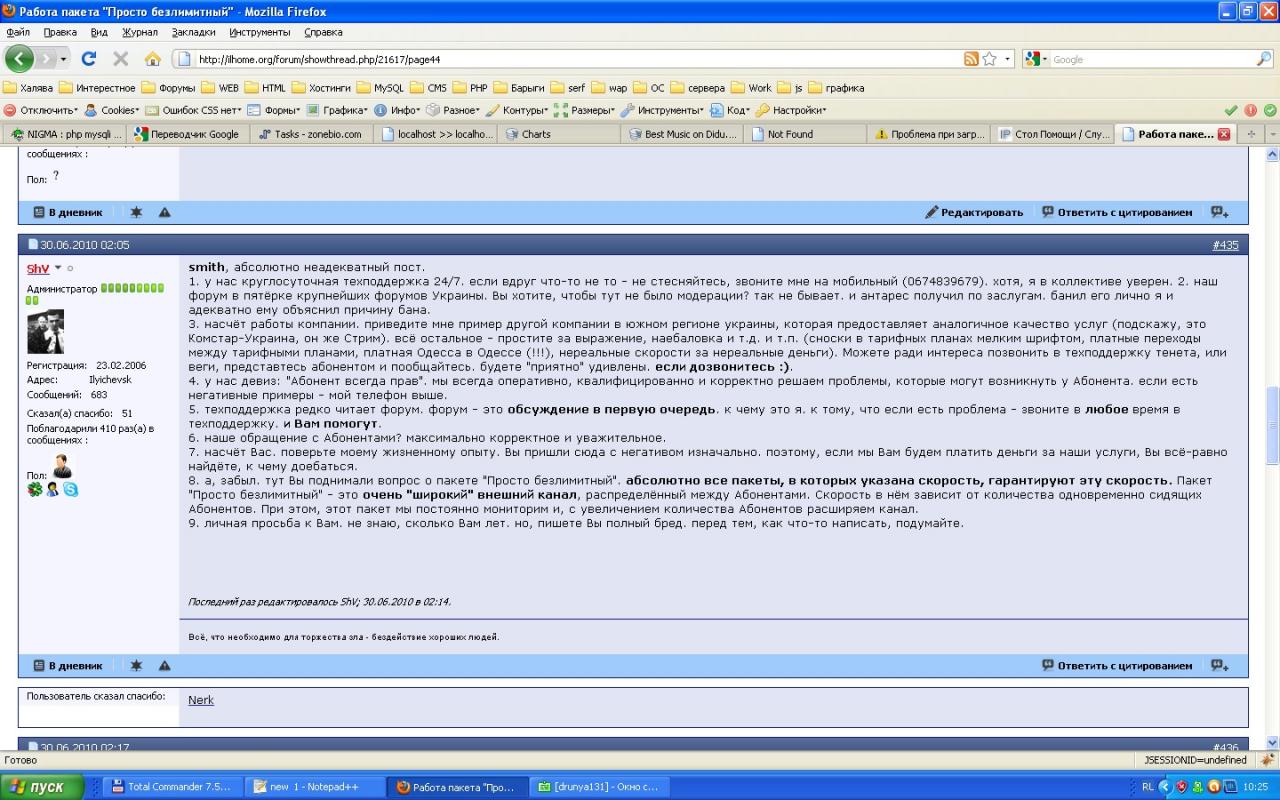Viewport: 1280px width, 800px height.
Task: Toggle the green checkmark validation indicator
Action: (x=1231, y=110)
